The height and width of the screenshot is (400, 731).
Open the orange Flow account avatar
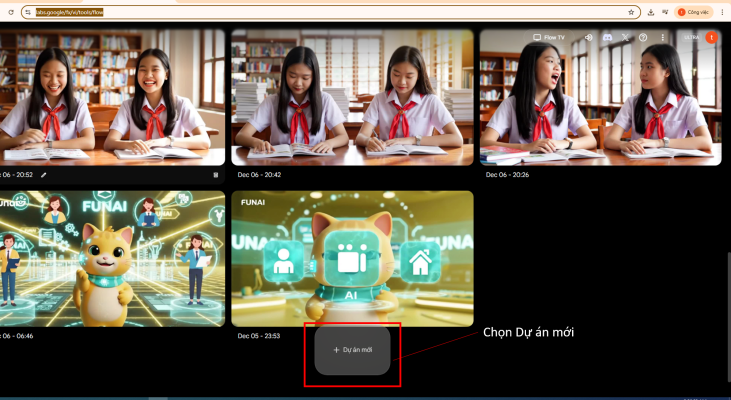point(711,37)
